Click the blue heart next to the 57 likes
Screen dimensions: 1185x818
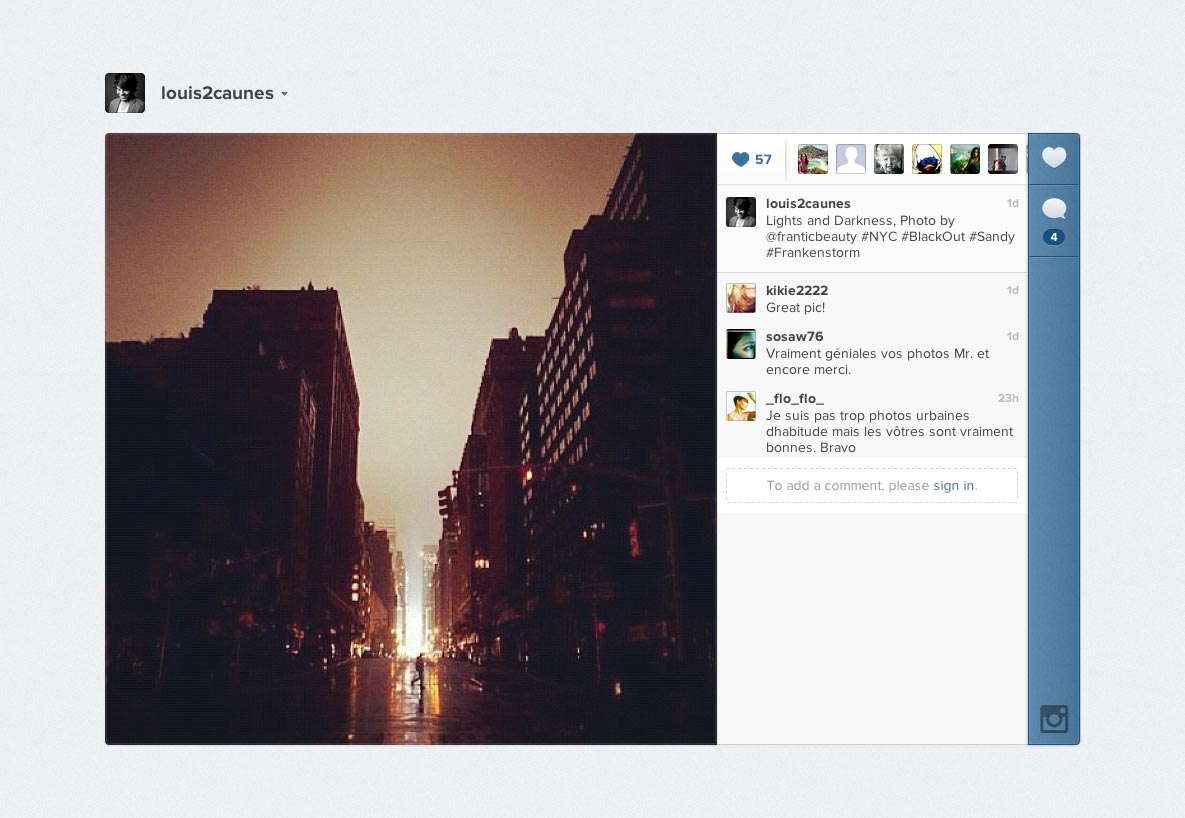click(x=741, y=159)
